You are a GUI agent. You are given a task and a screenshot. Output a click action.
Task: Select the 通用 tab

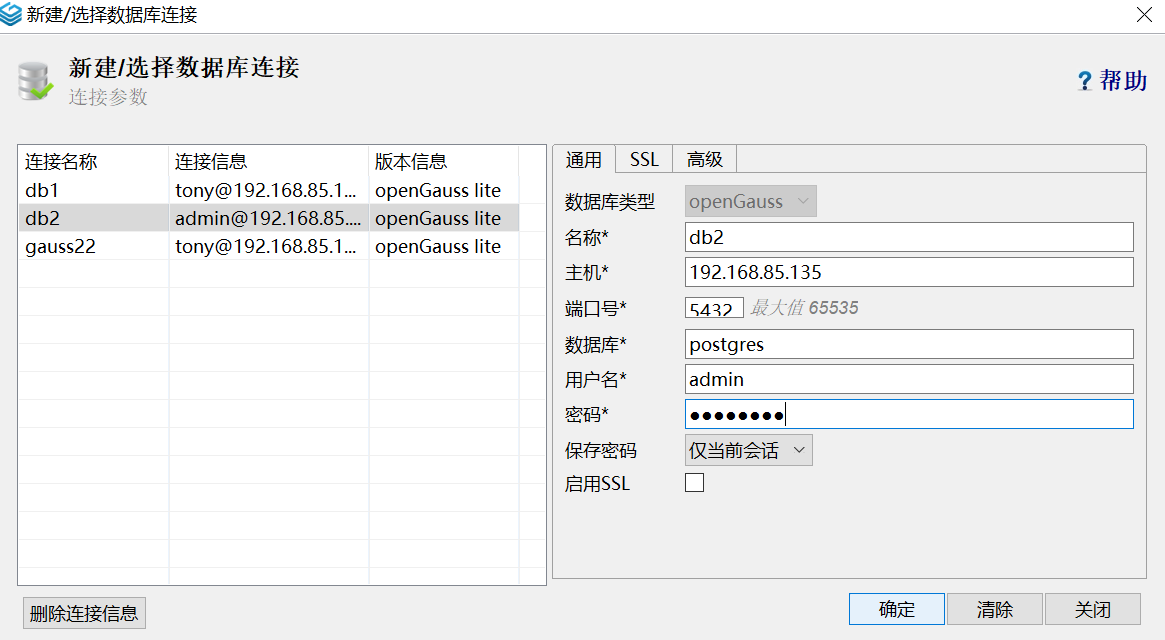pos(583,159)
